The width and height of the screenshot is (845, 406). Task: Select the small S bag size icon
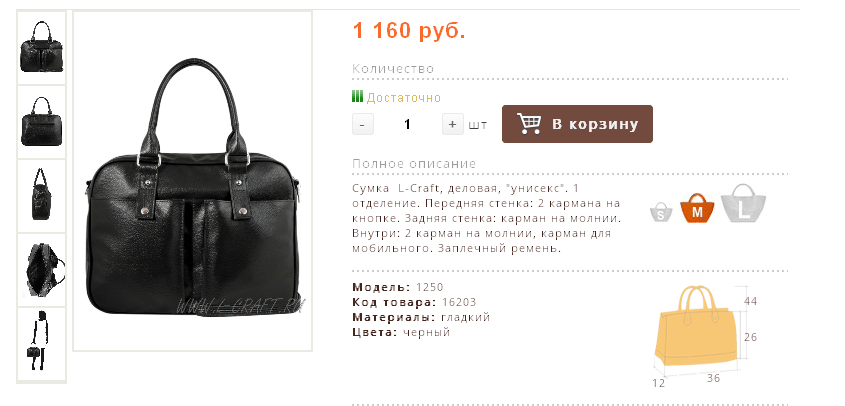661,212
